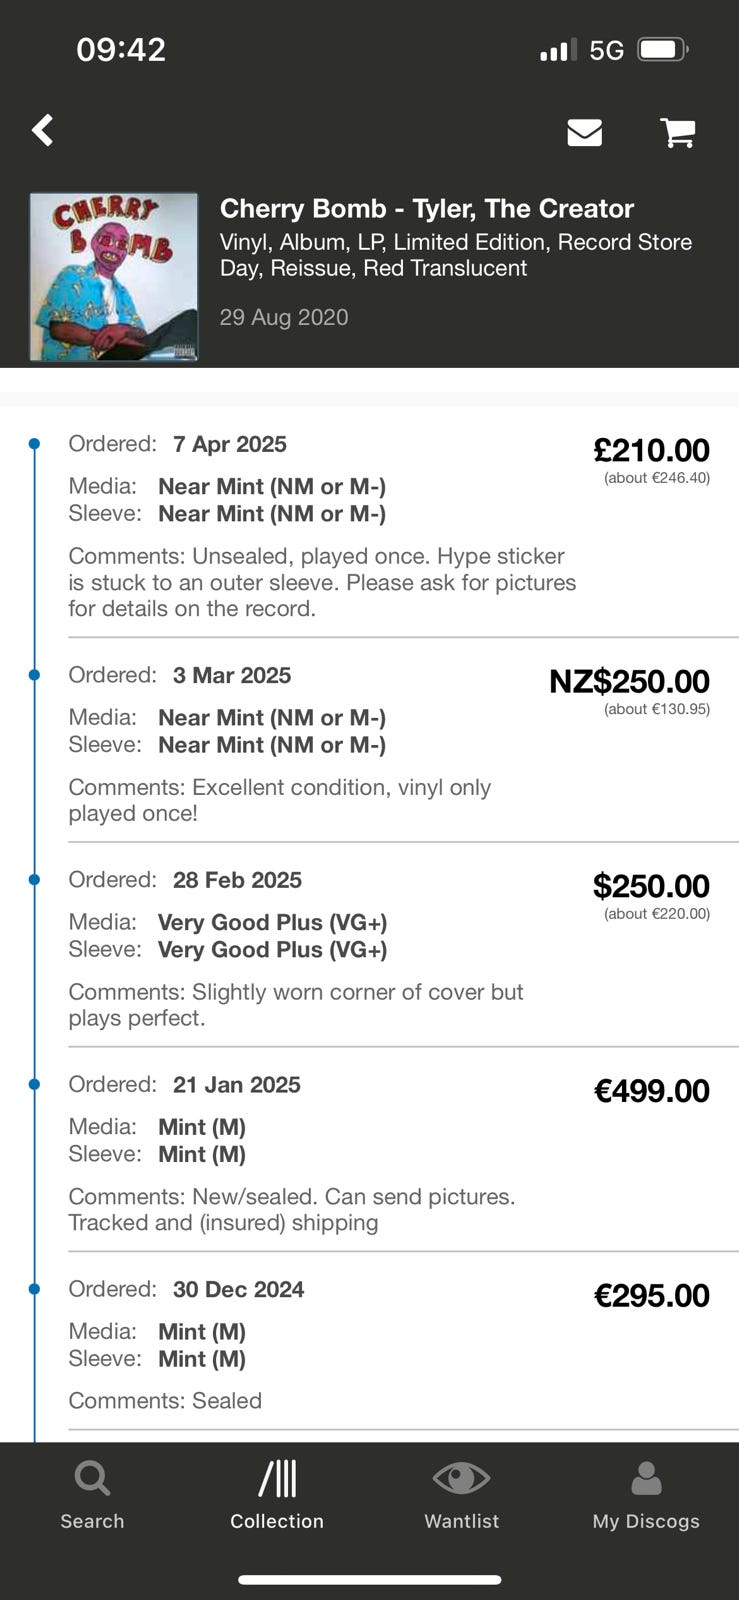Screen dimensions: 739x1600
Task: Open the shopping cart icon
Action: 678,132
